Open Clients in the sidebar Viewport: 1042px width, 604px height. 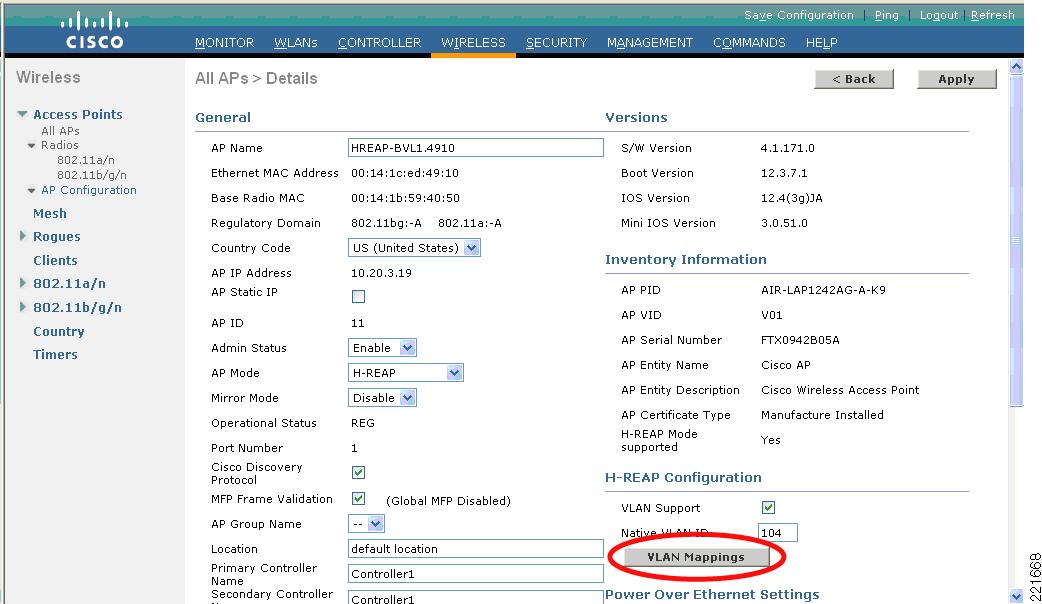(55, 260)
